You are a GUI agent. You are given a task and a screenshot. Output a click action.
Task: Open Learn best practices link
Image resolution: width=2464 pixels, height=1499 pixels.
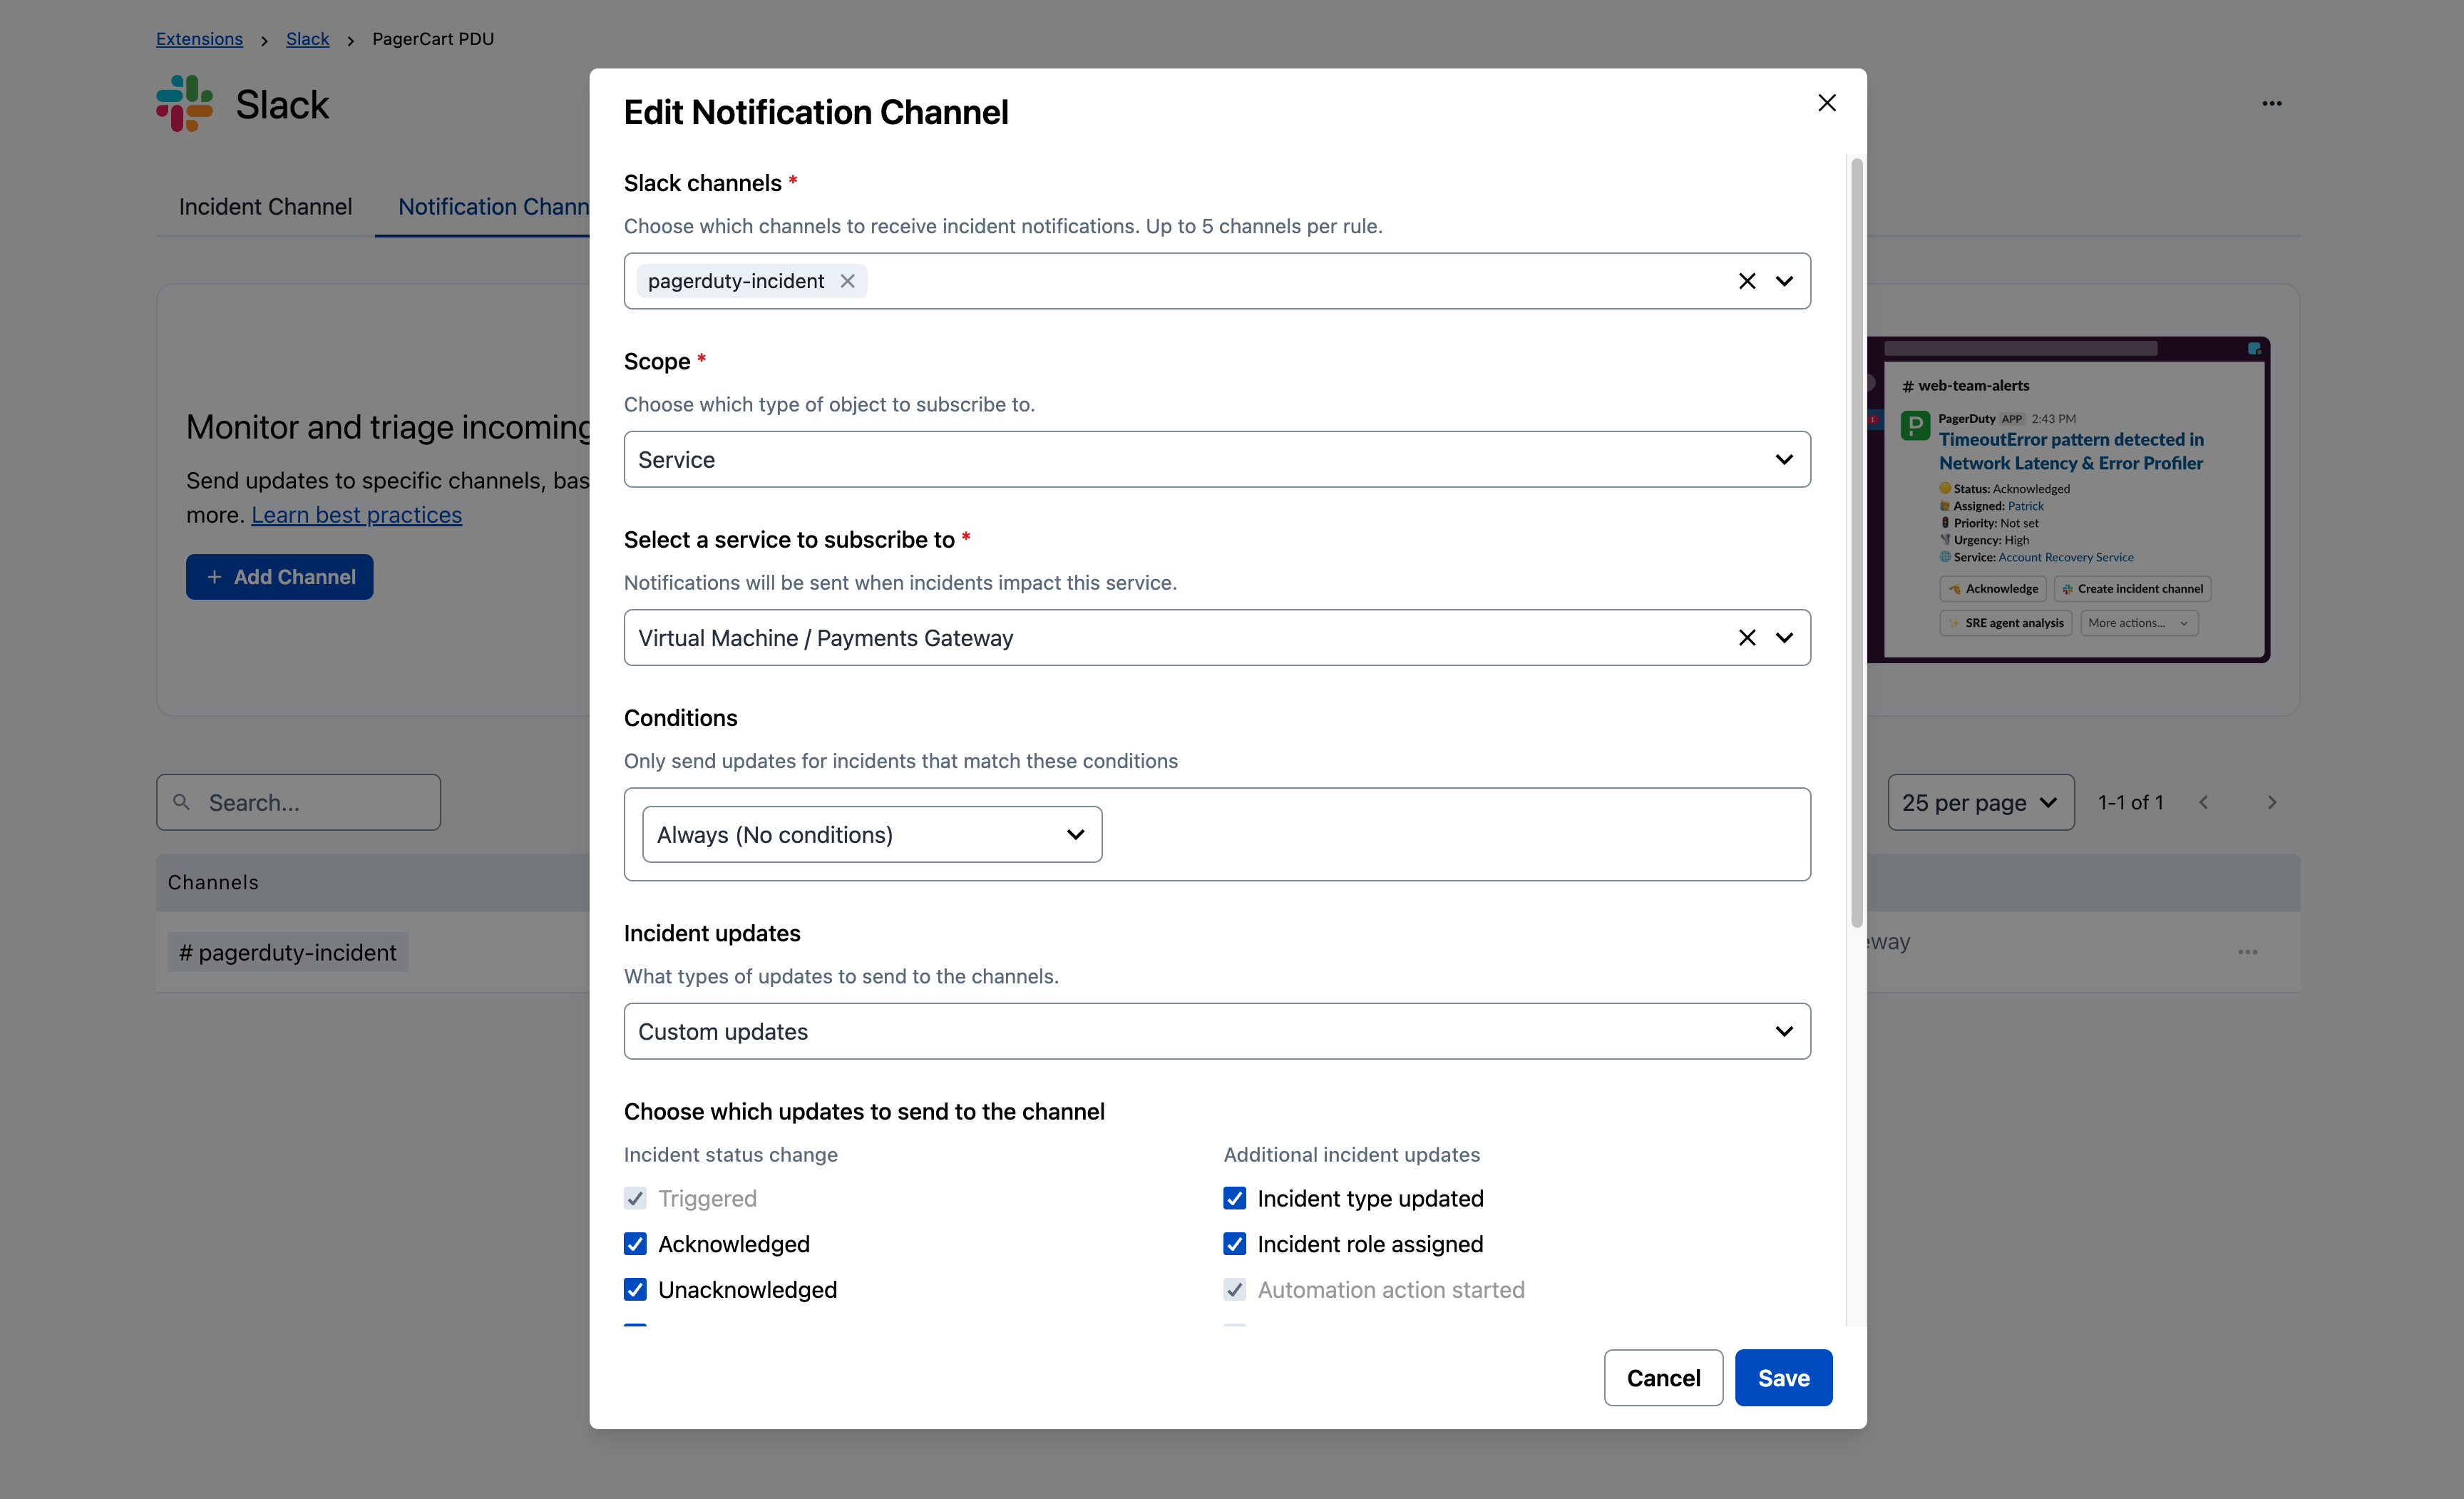pos(357,515)
